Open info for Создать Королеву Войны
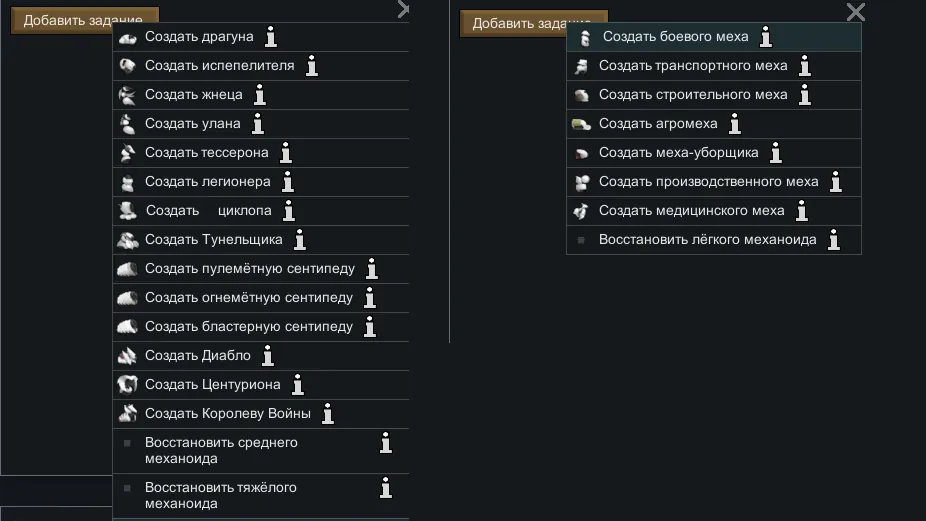Viewport: 926px width, 521px height. [327, 414]
